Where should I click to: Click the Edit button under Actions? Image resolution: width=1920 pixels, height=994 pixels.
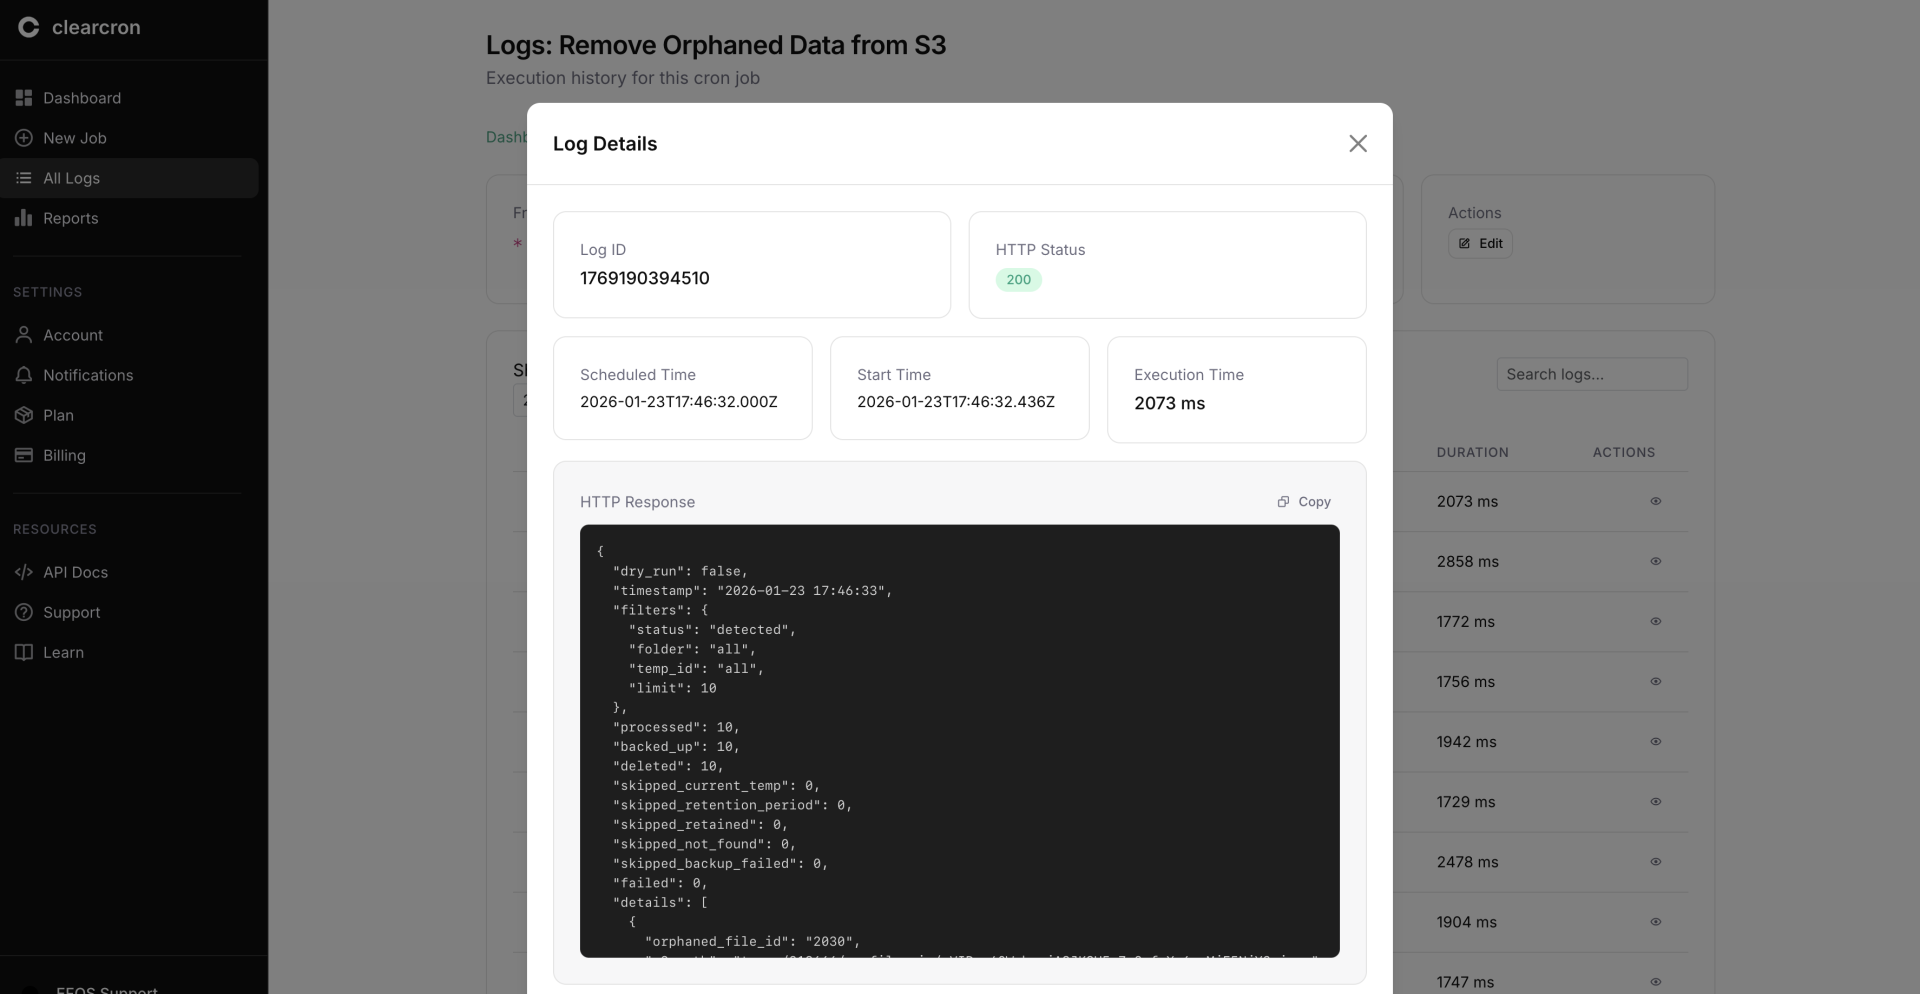[x=1480, y=244]
